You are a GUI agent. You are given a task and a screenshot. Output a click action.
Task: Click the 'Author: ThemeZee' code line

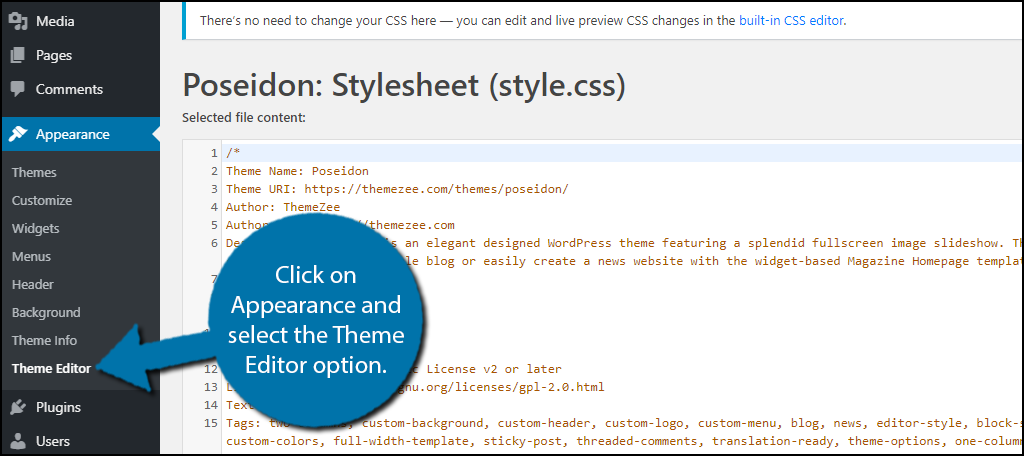click(283, 207)
